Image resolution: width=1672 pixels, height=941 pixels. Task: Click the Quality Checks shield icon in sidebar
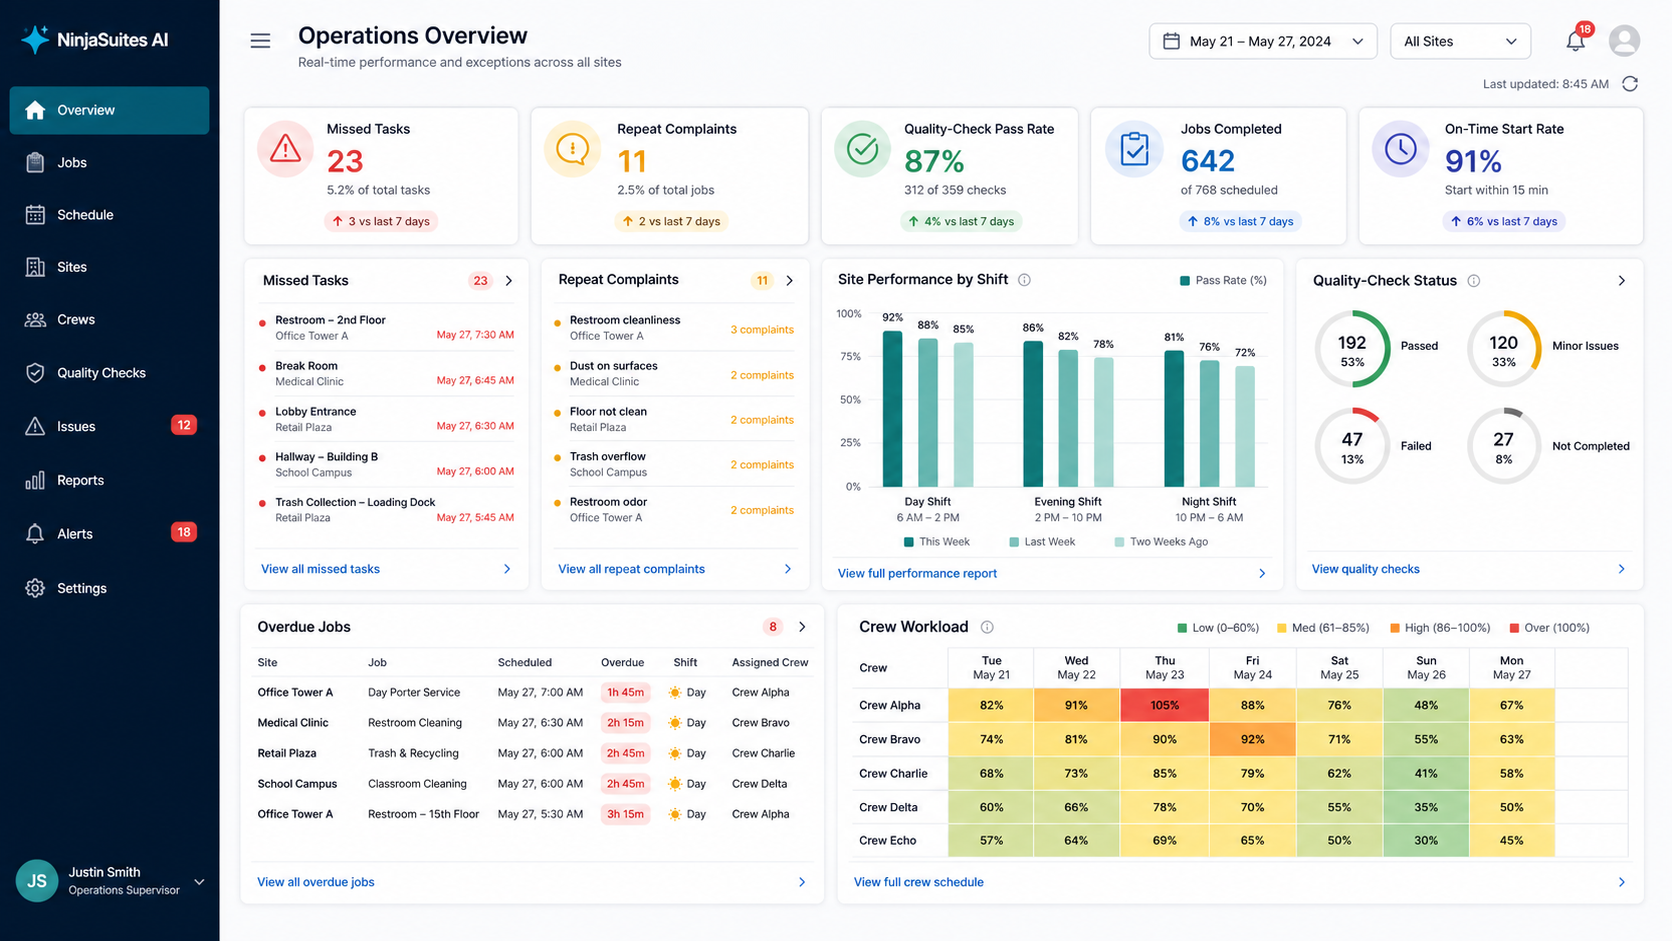click(x=35, y=373)
